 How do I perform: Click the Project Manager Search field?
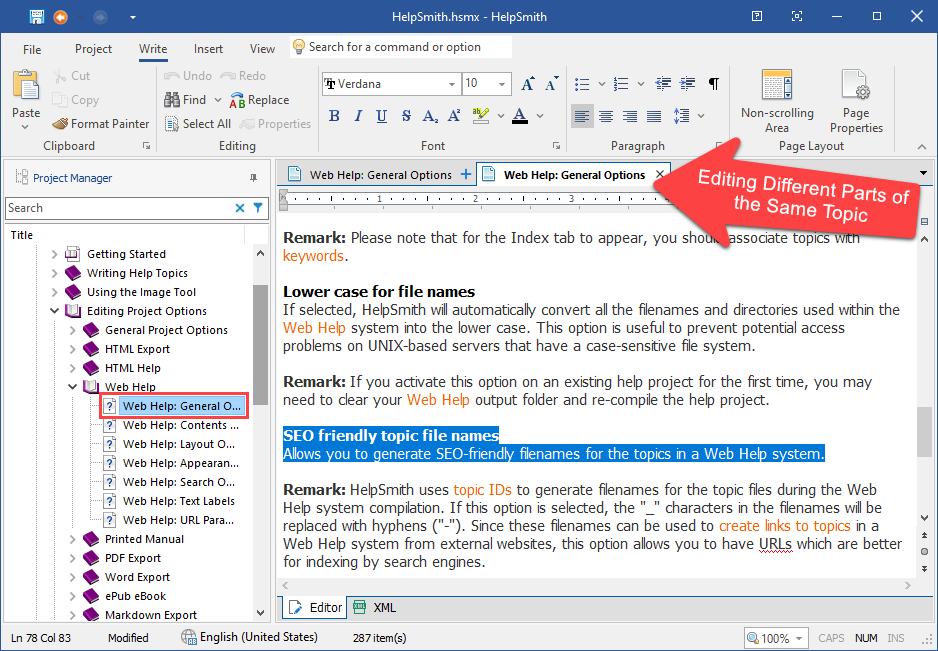[118, 208]
